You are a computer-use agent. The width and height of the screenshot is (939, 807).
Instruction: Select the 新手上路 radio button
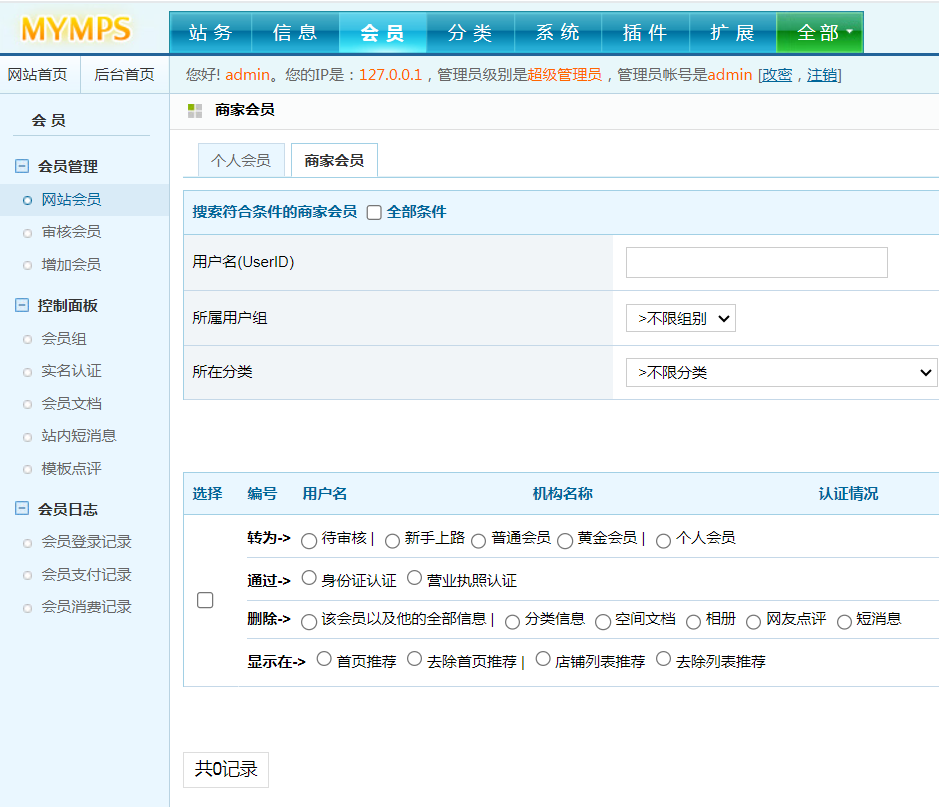point(392,541)
